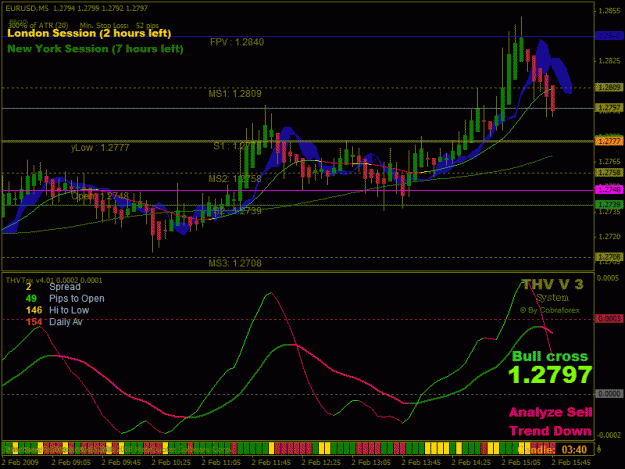
Task: Click the THVTrix v4.01 indicator title
Action: click(x=54, y=281)
